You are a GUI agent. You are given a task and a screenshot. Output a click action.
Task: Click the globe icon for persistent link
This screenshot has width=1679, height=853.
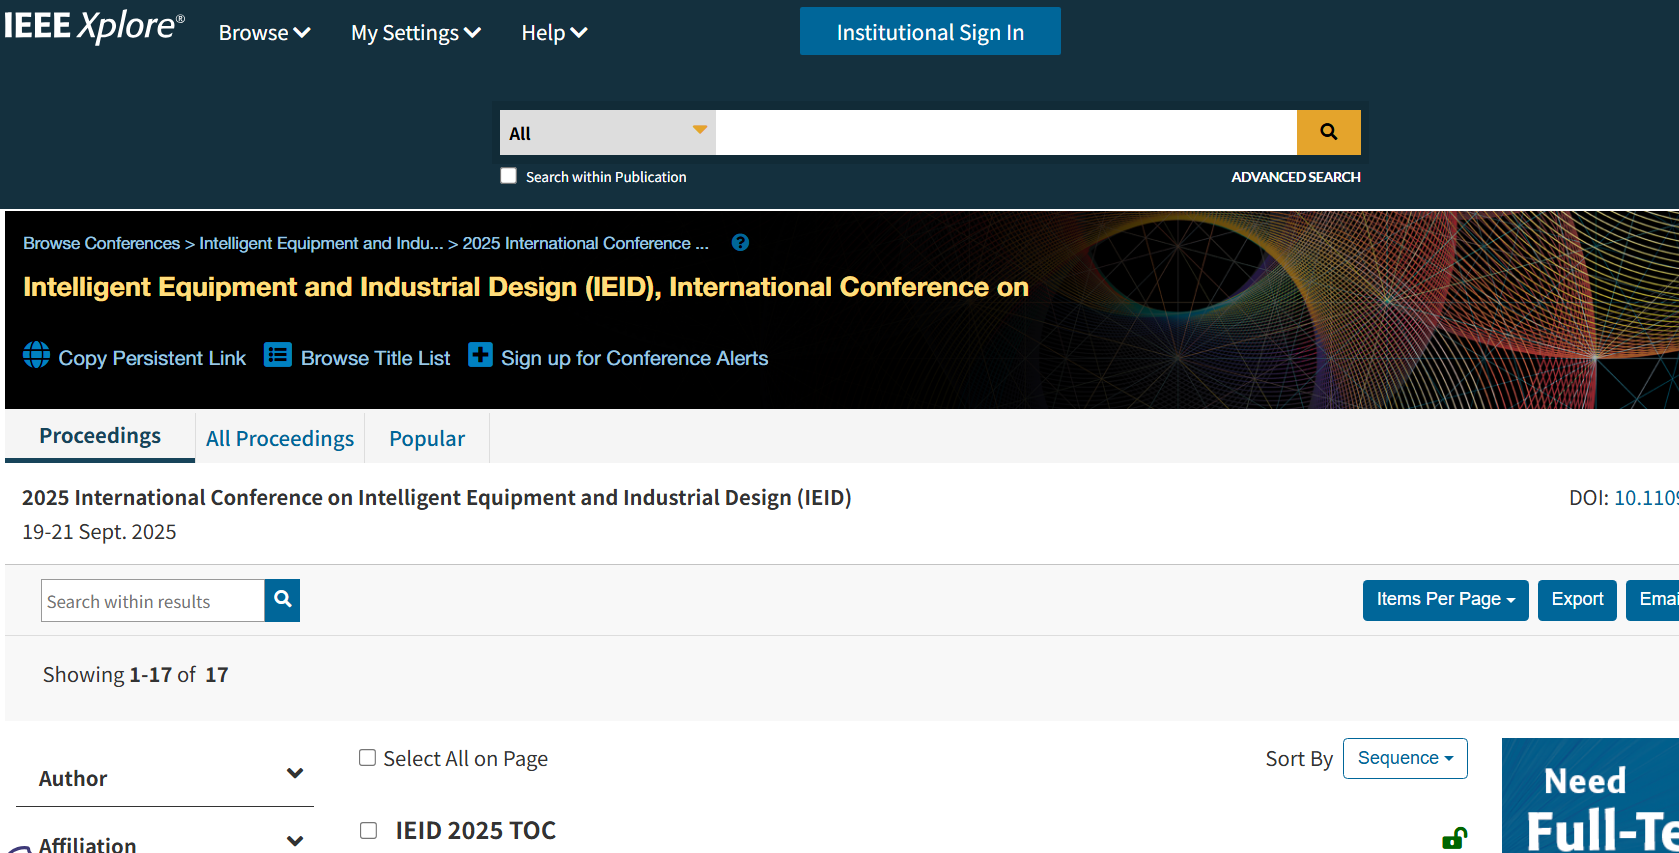36,355
